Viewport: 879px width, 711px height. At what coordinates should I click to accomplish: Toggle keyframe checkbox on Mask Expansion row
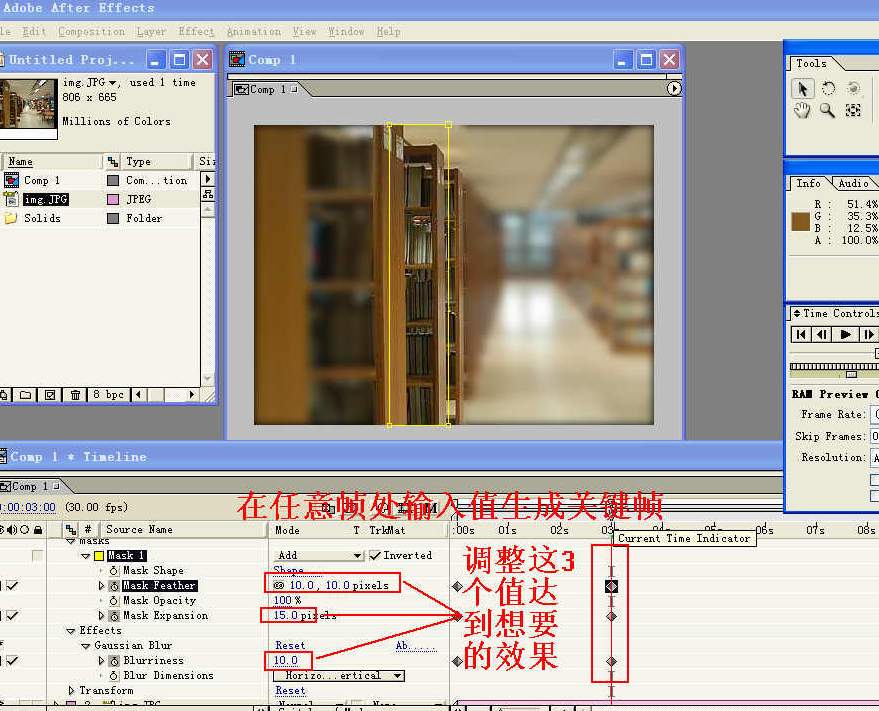tap(12, 616)
